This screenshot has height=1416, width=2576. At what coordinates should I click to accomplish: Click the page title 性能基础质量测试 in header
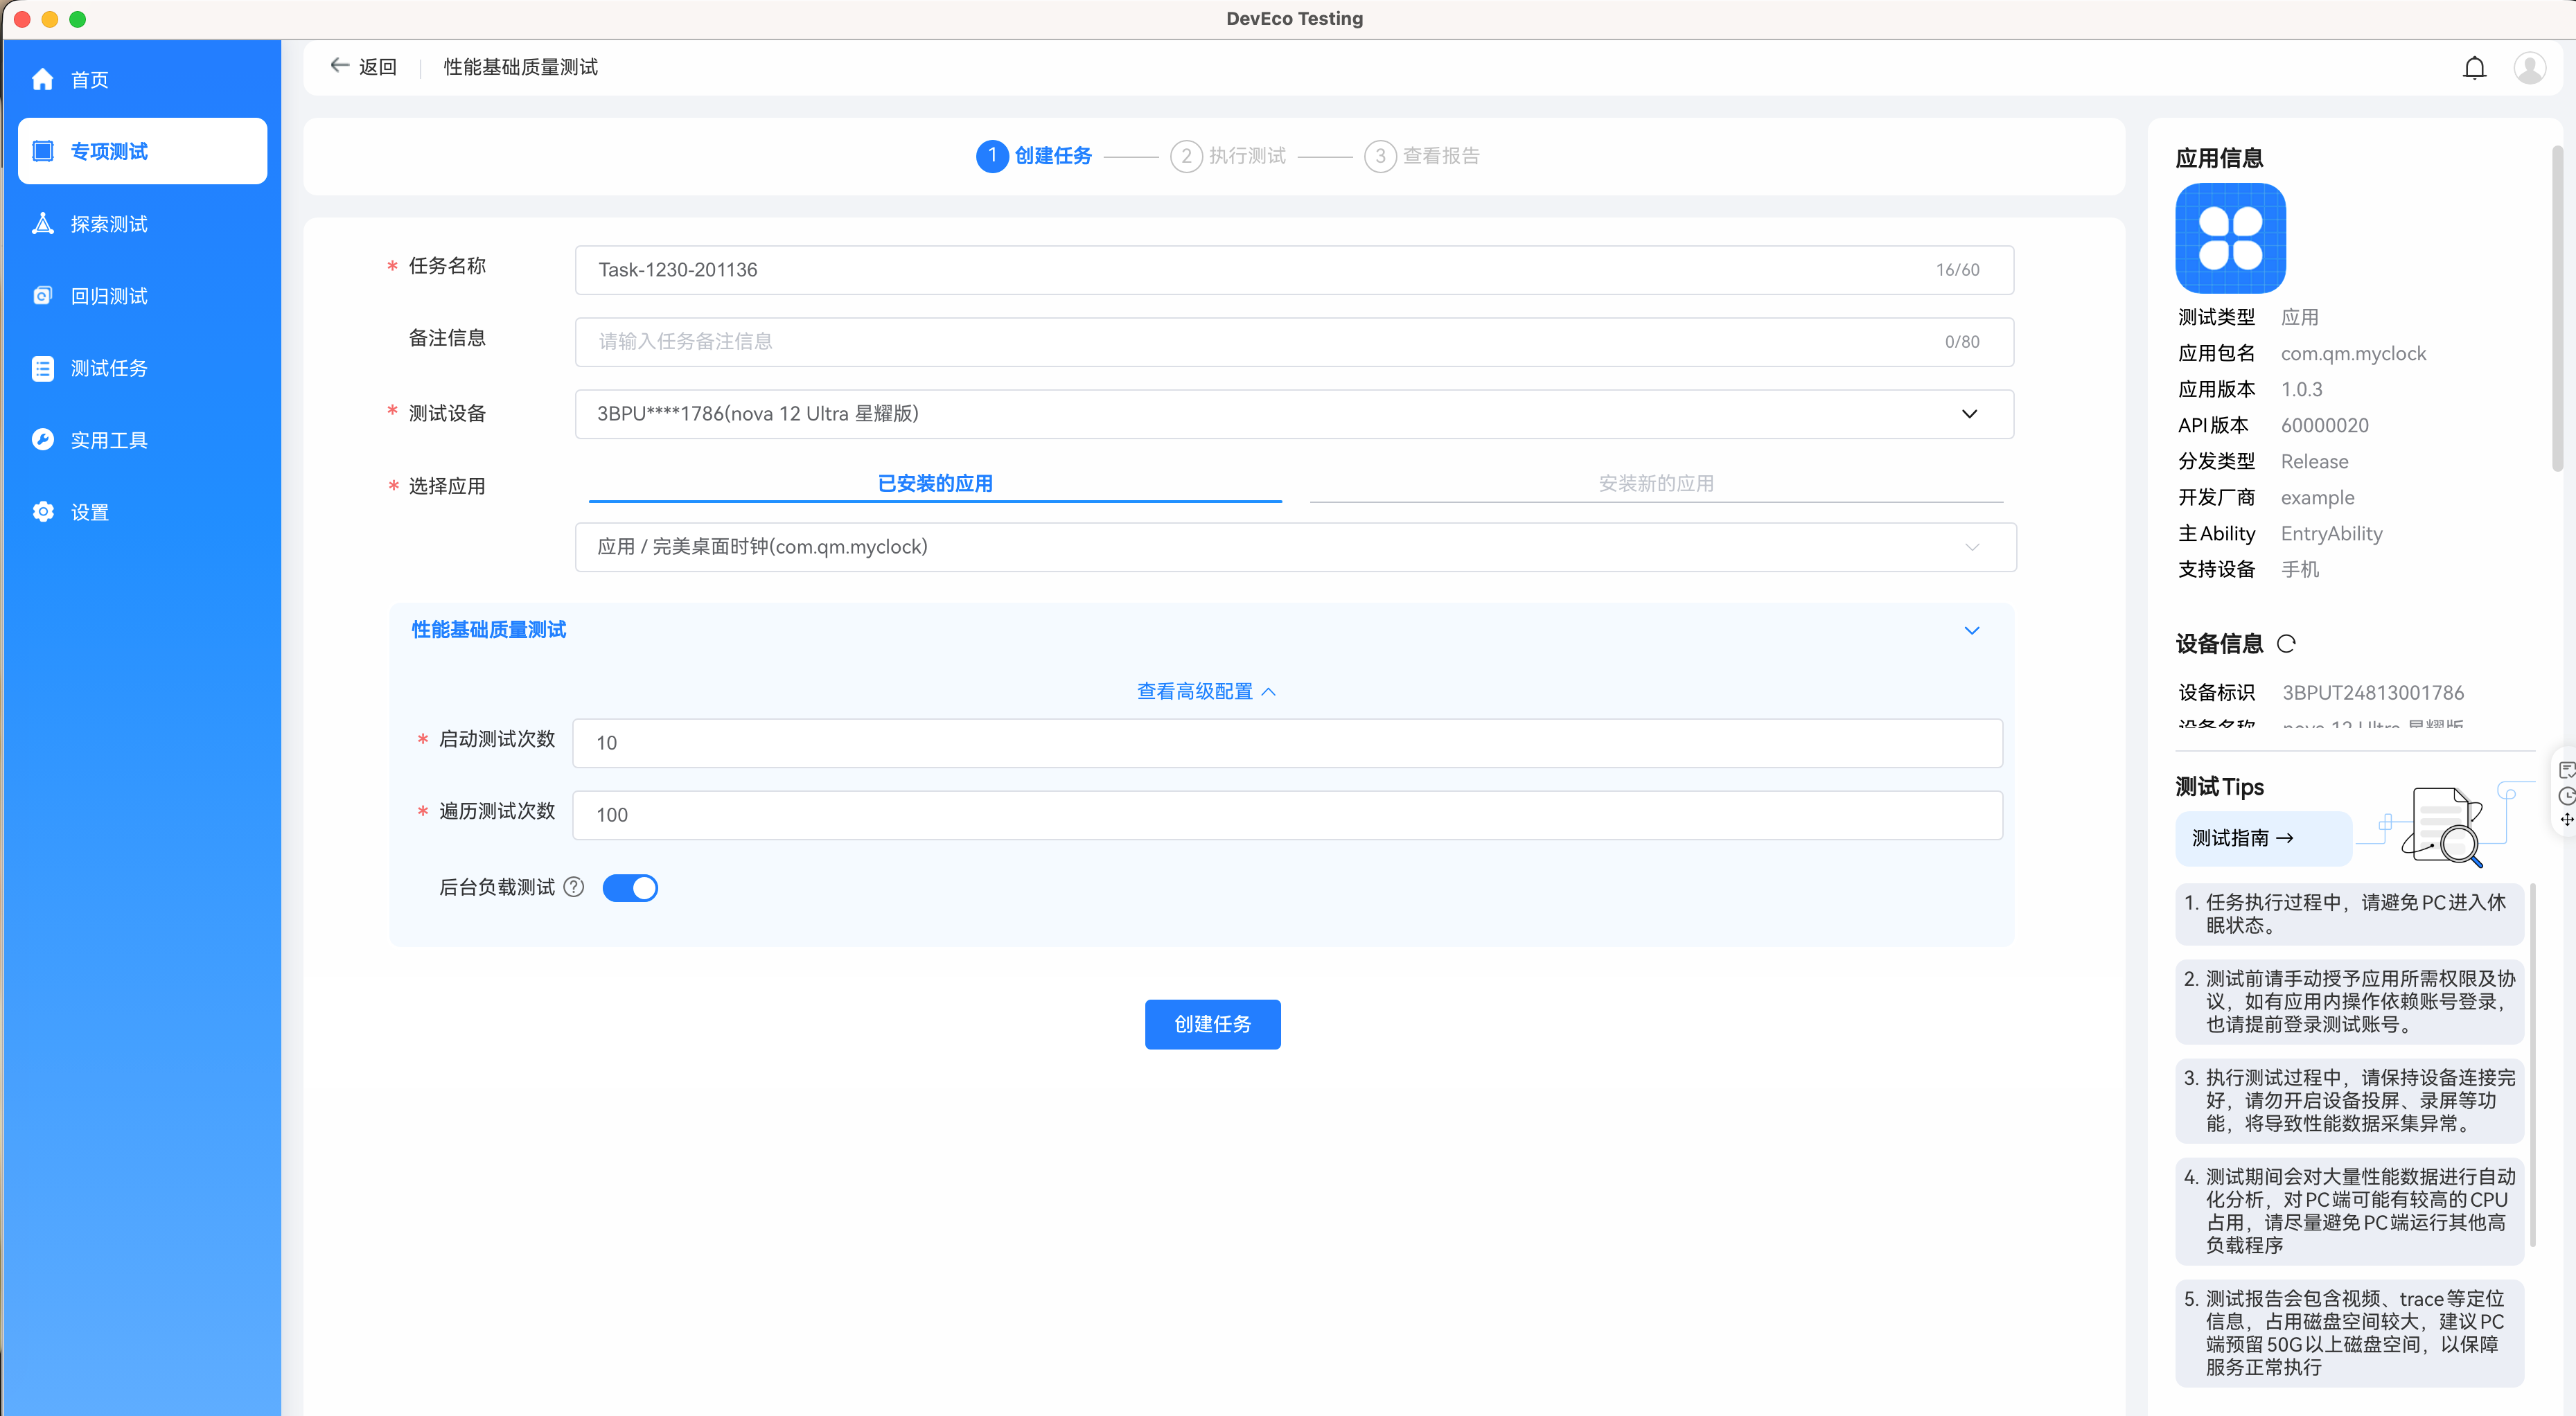[x=520, y=67]
